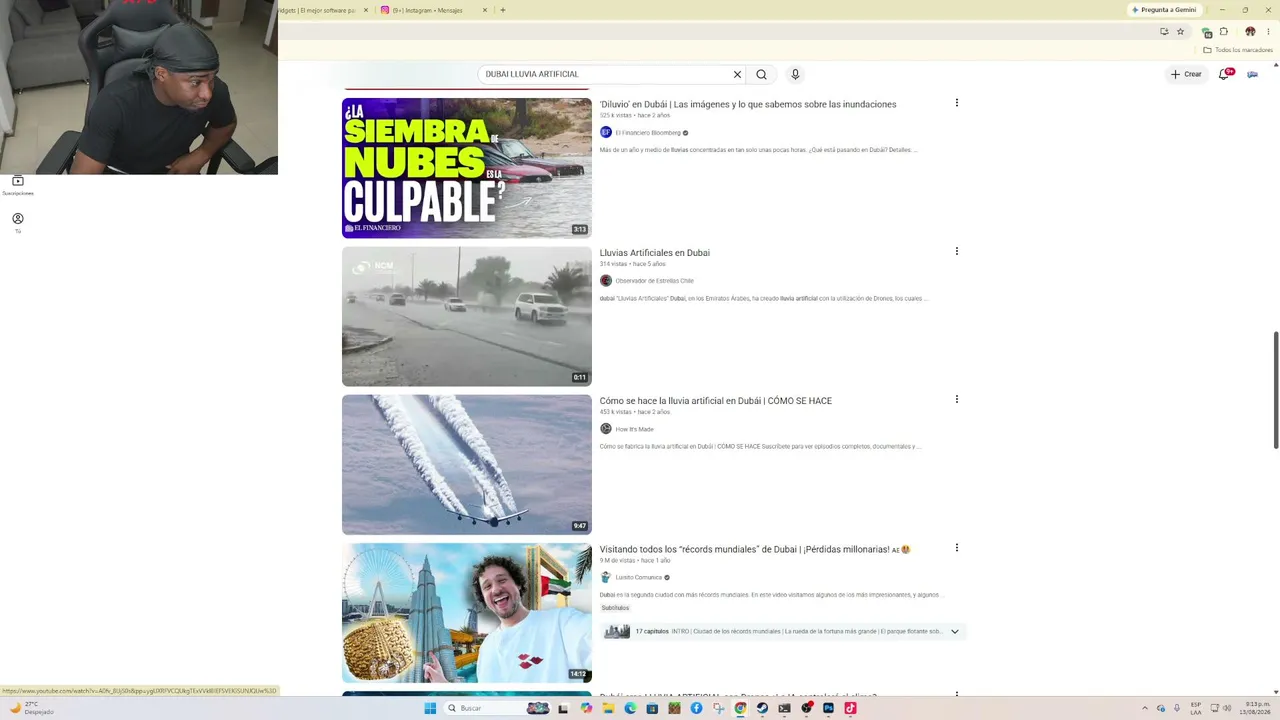This screenshot has height=720, width=1280.
Task: Expand the 17 capítulos chapter list
Action: pos(955,632)
